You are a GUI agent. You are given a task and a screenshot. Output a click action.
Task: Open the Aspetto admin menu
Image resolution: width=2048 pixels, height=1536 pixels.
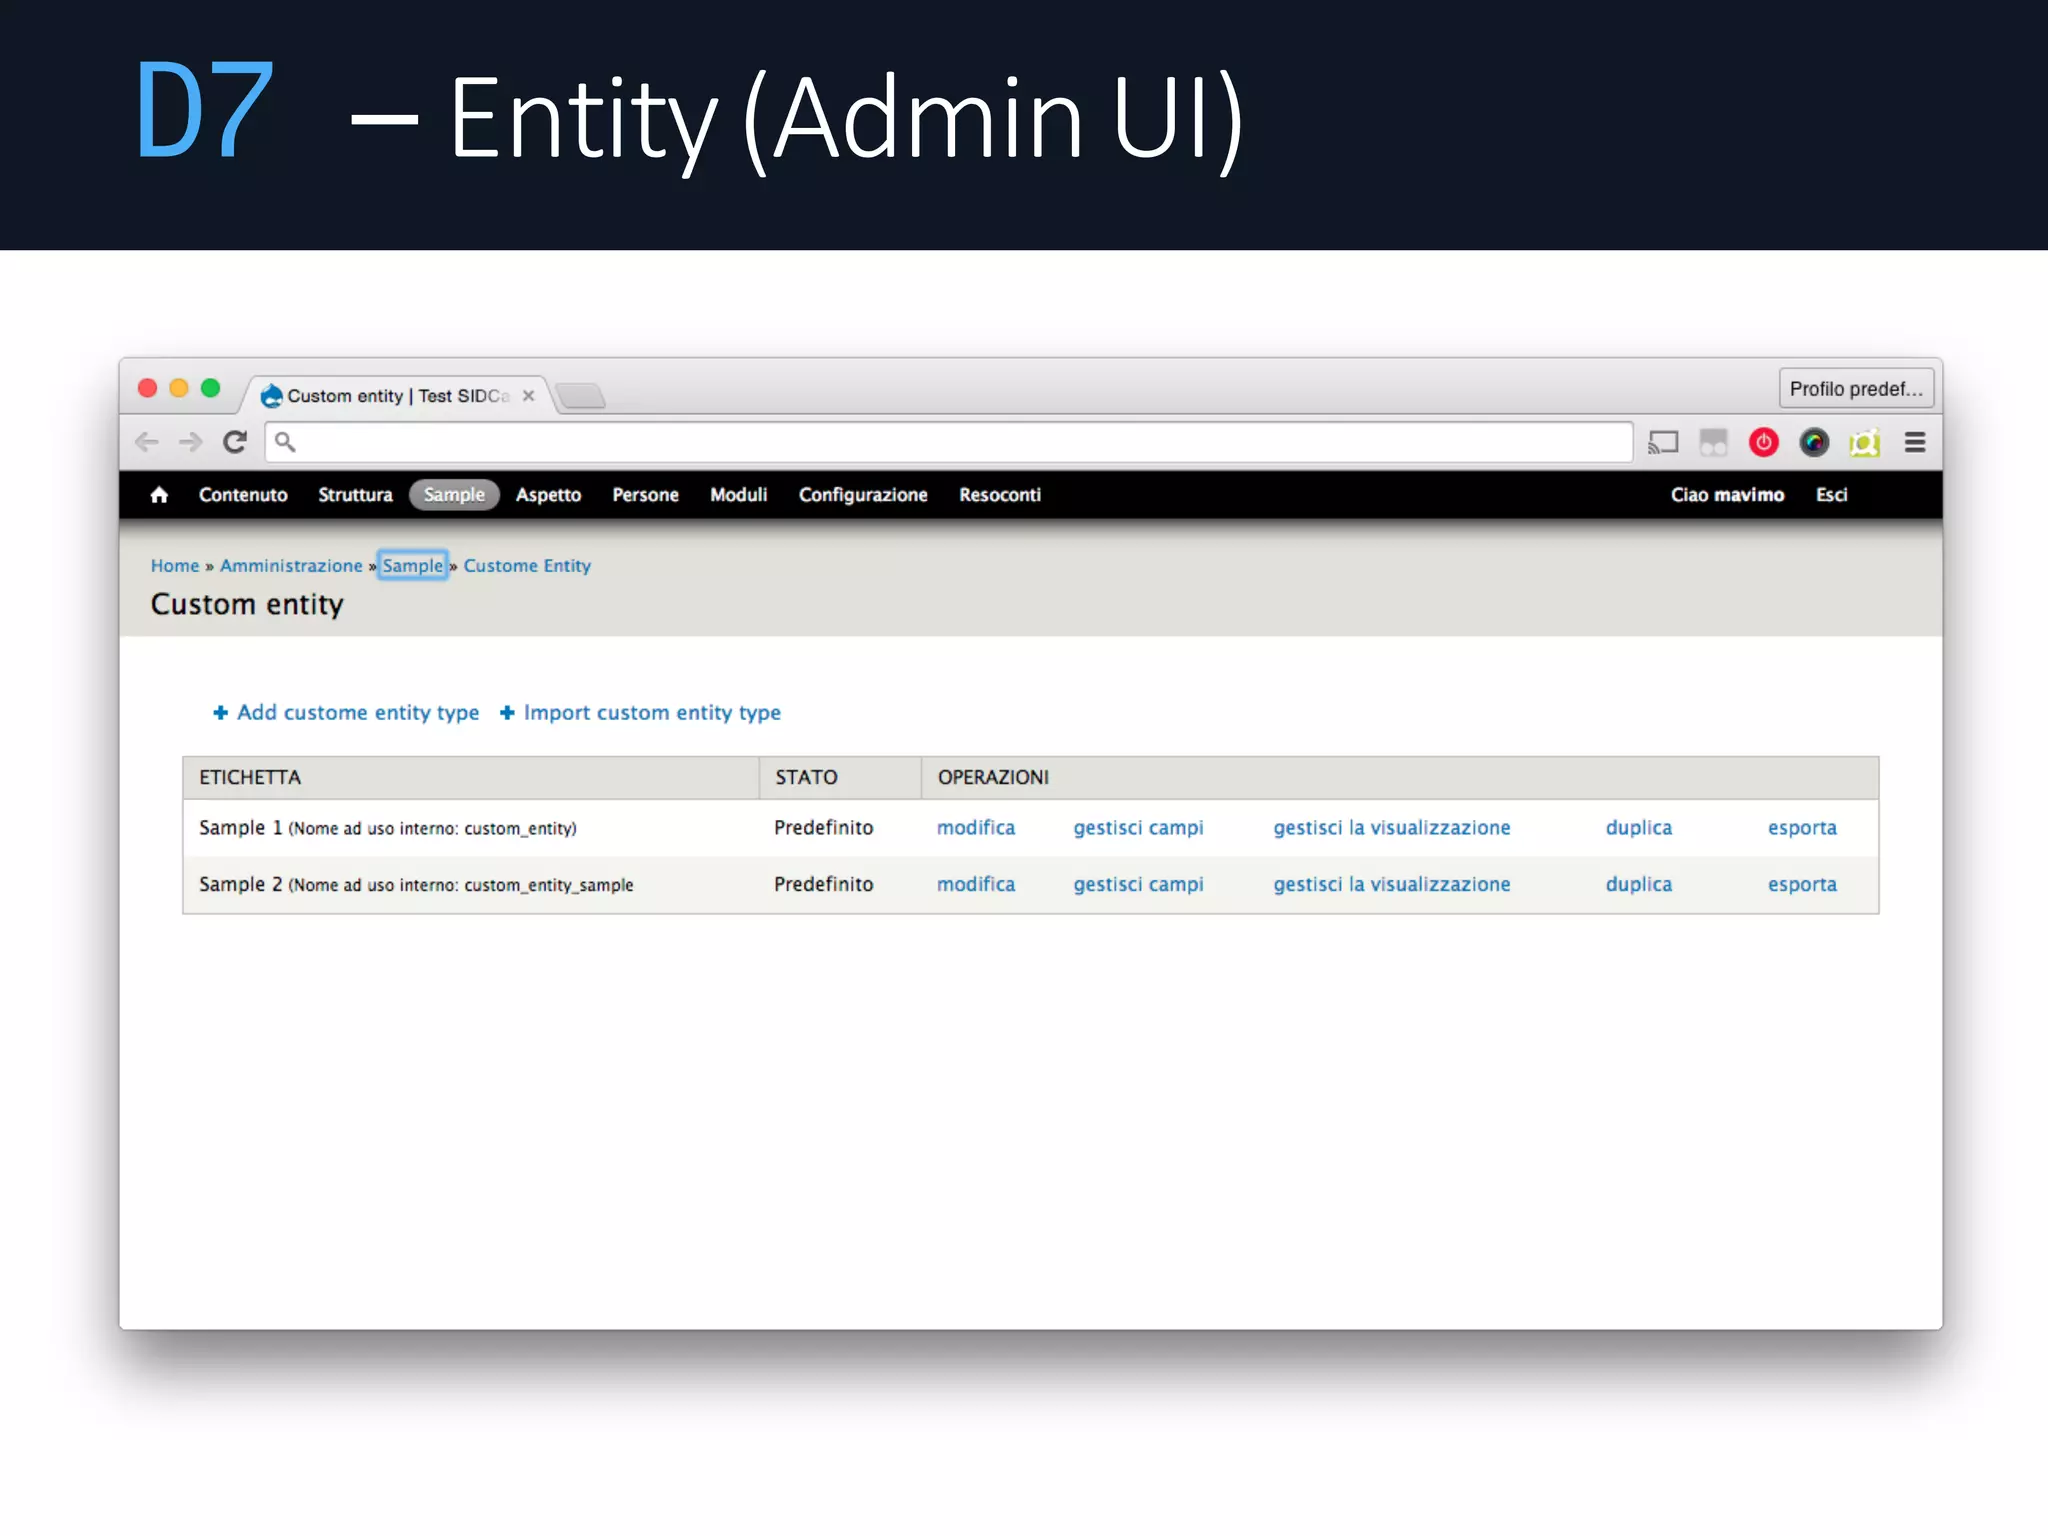(548, 495)
